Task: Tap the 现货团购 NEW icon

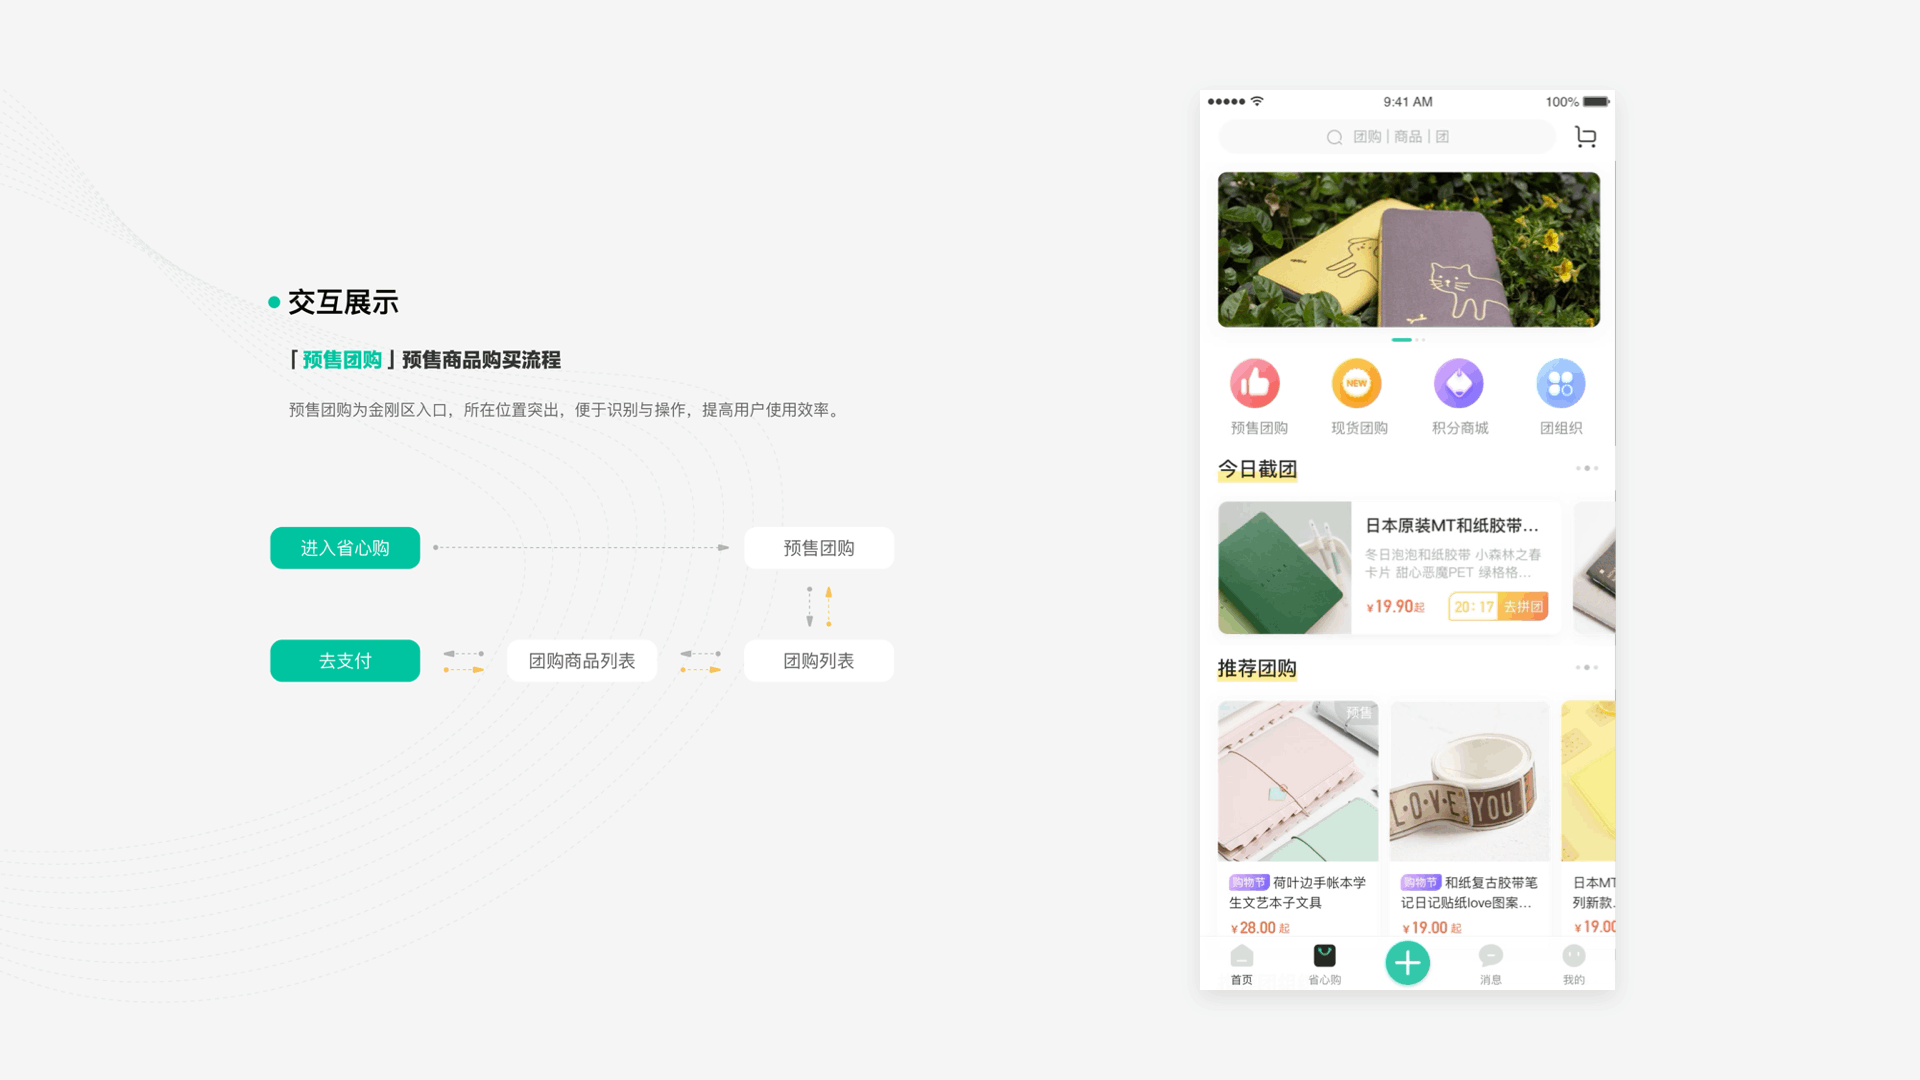Action: [1357, 383]
